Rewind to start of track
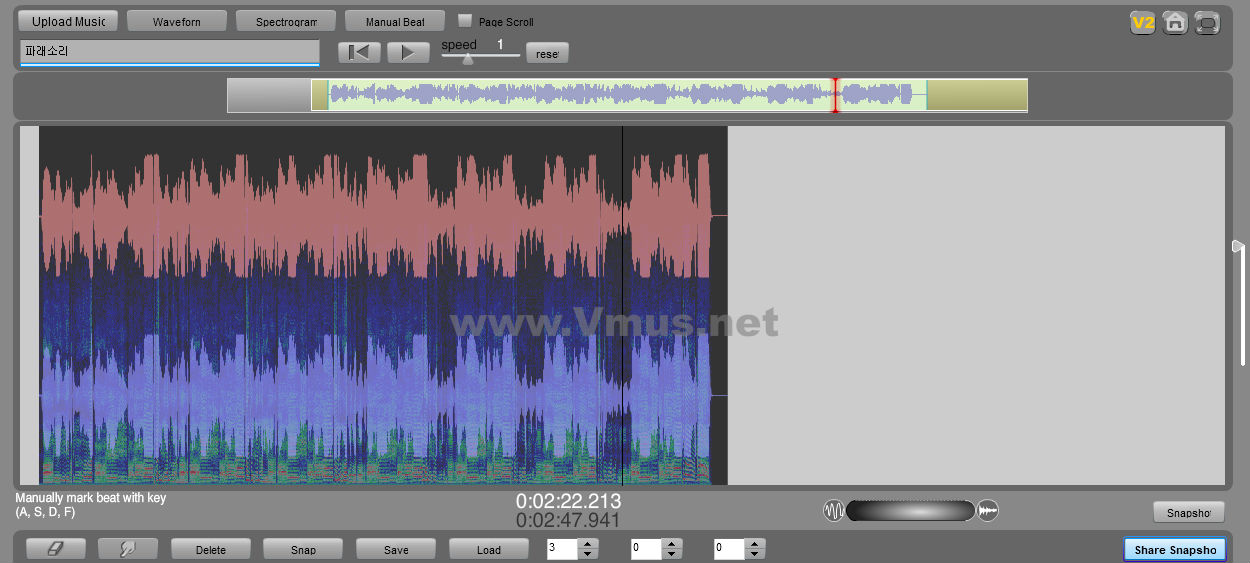This screenshot has height=563, width=1250. 359,53
